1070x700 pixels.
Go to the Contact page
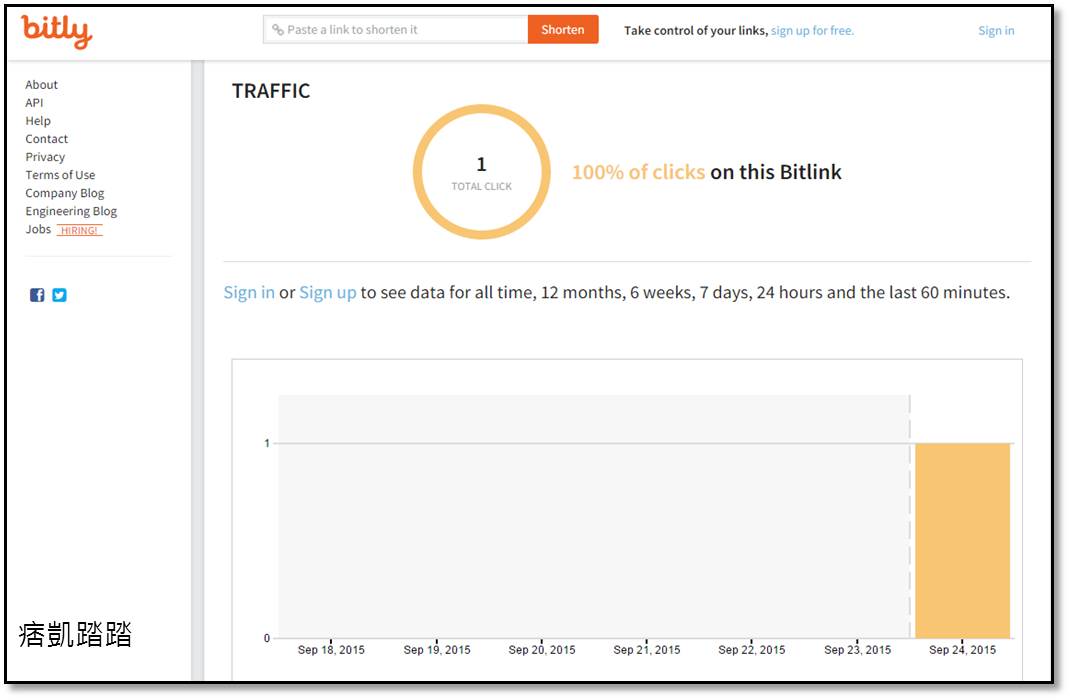(x=46, y=138)
